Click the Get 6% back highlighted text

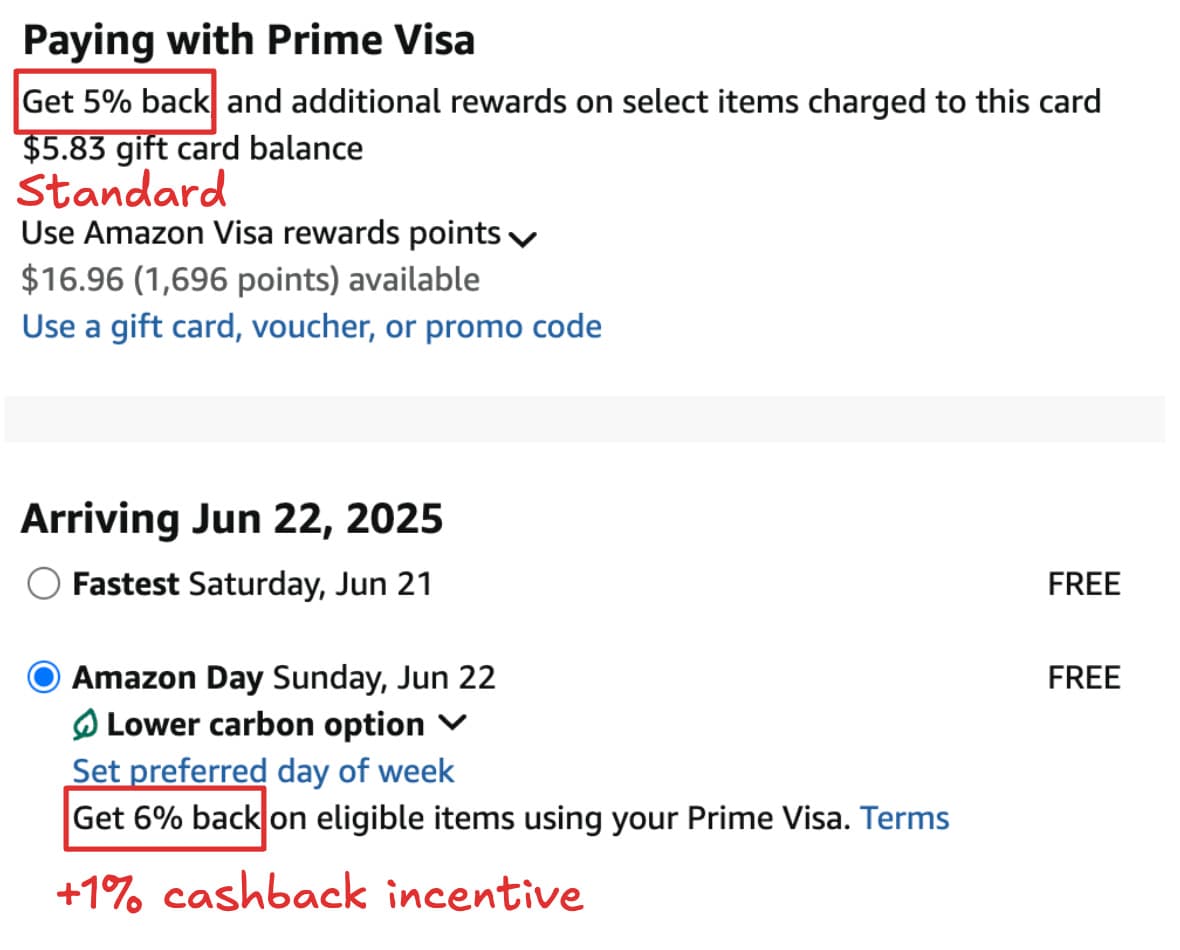pyautogui.click(x=166, y=818)
